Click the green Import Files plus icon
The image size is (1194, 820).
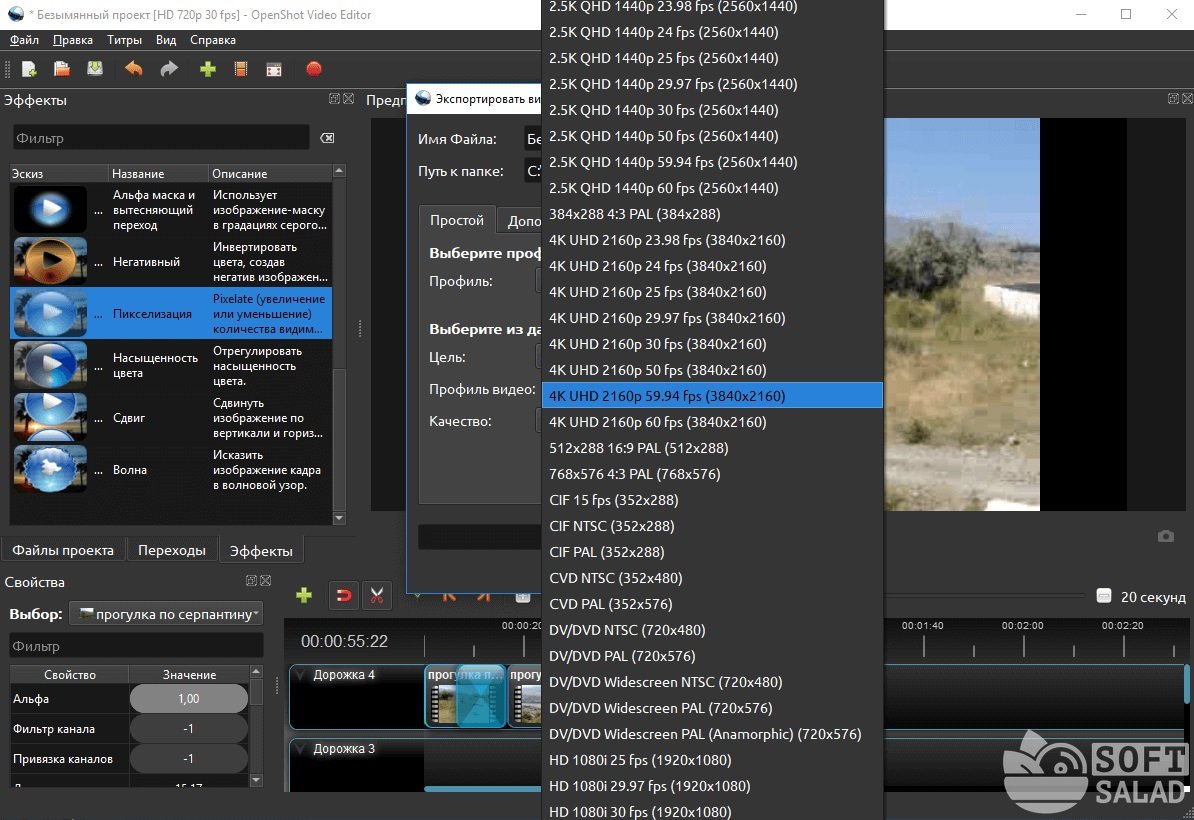[x=208, y=69]
